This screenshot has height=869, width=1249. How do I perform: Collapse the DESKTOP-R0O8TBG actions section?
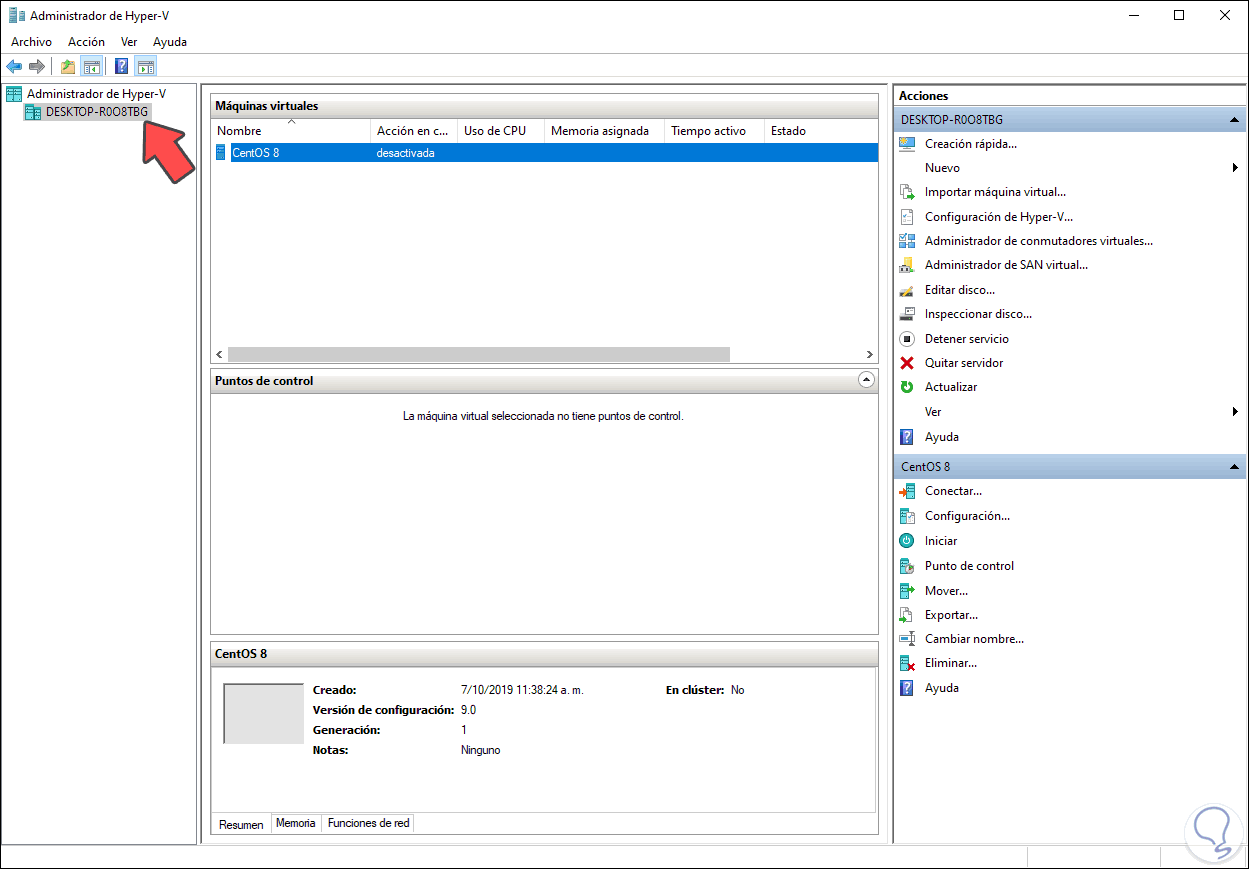[1234, 120]
